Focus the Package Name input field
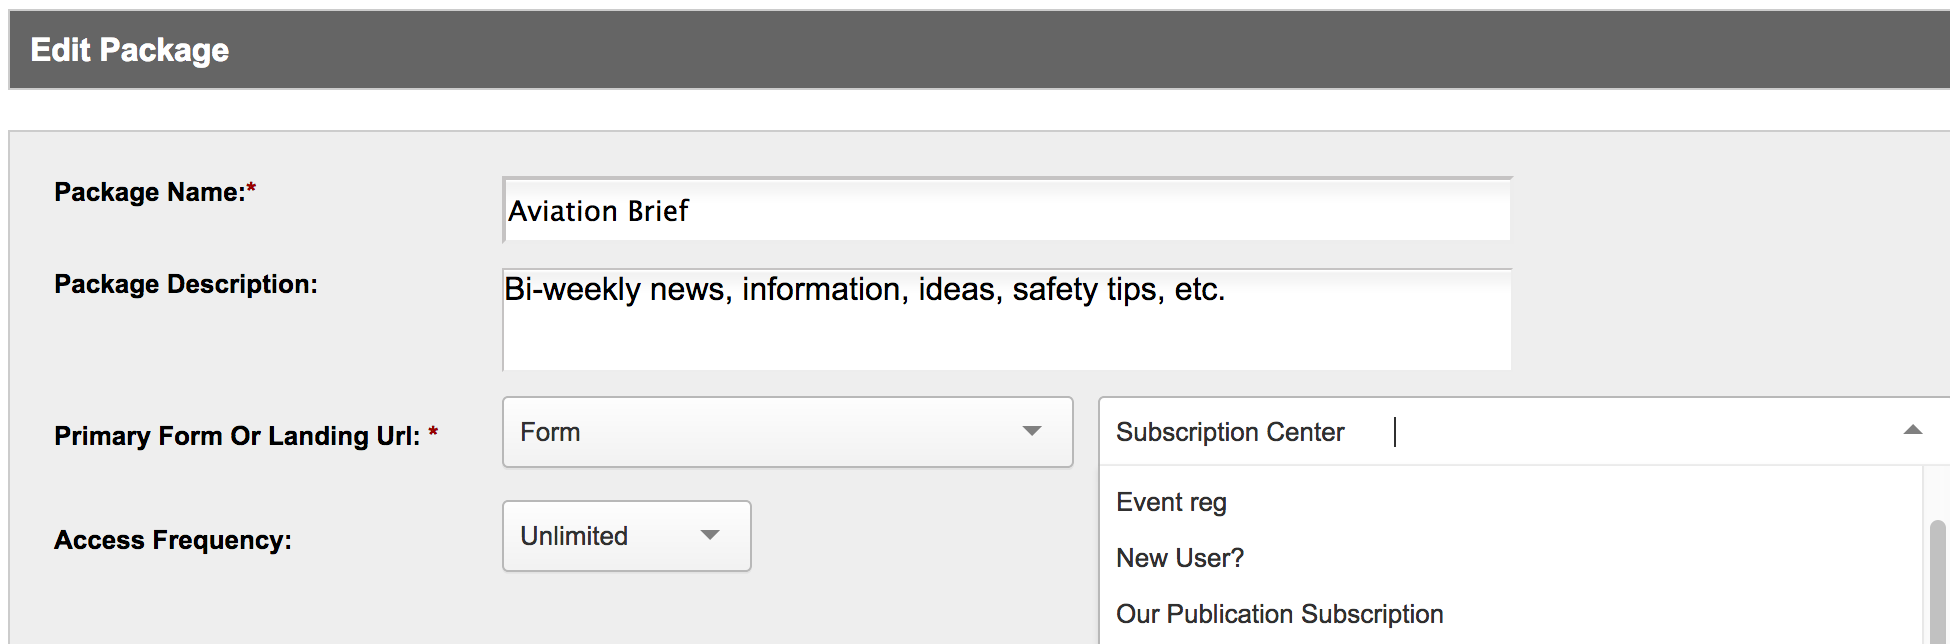Screen dimensions: 1950x644 point(1006,211)
